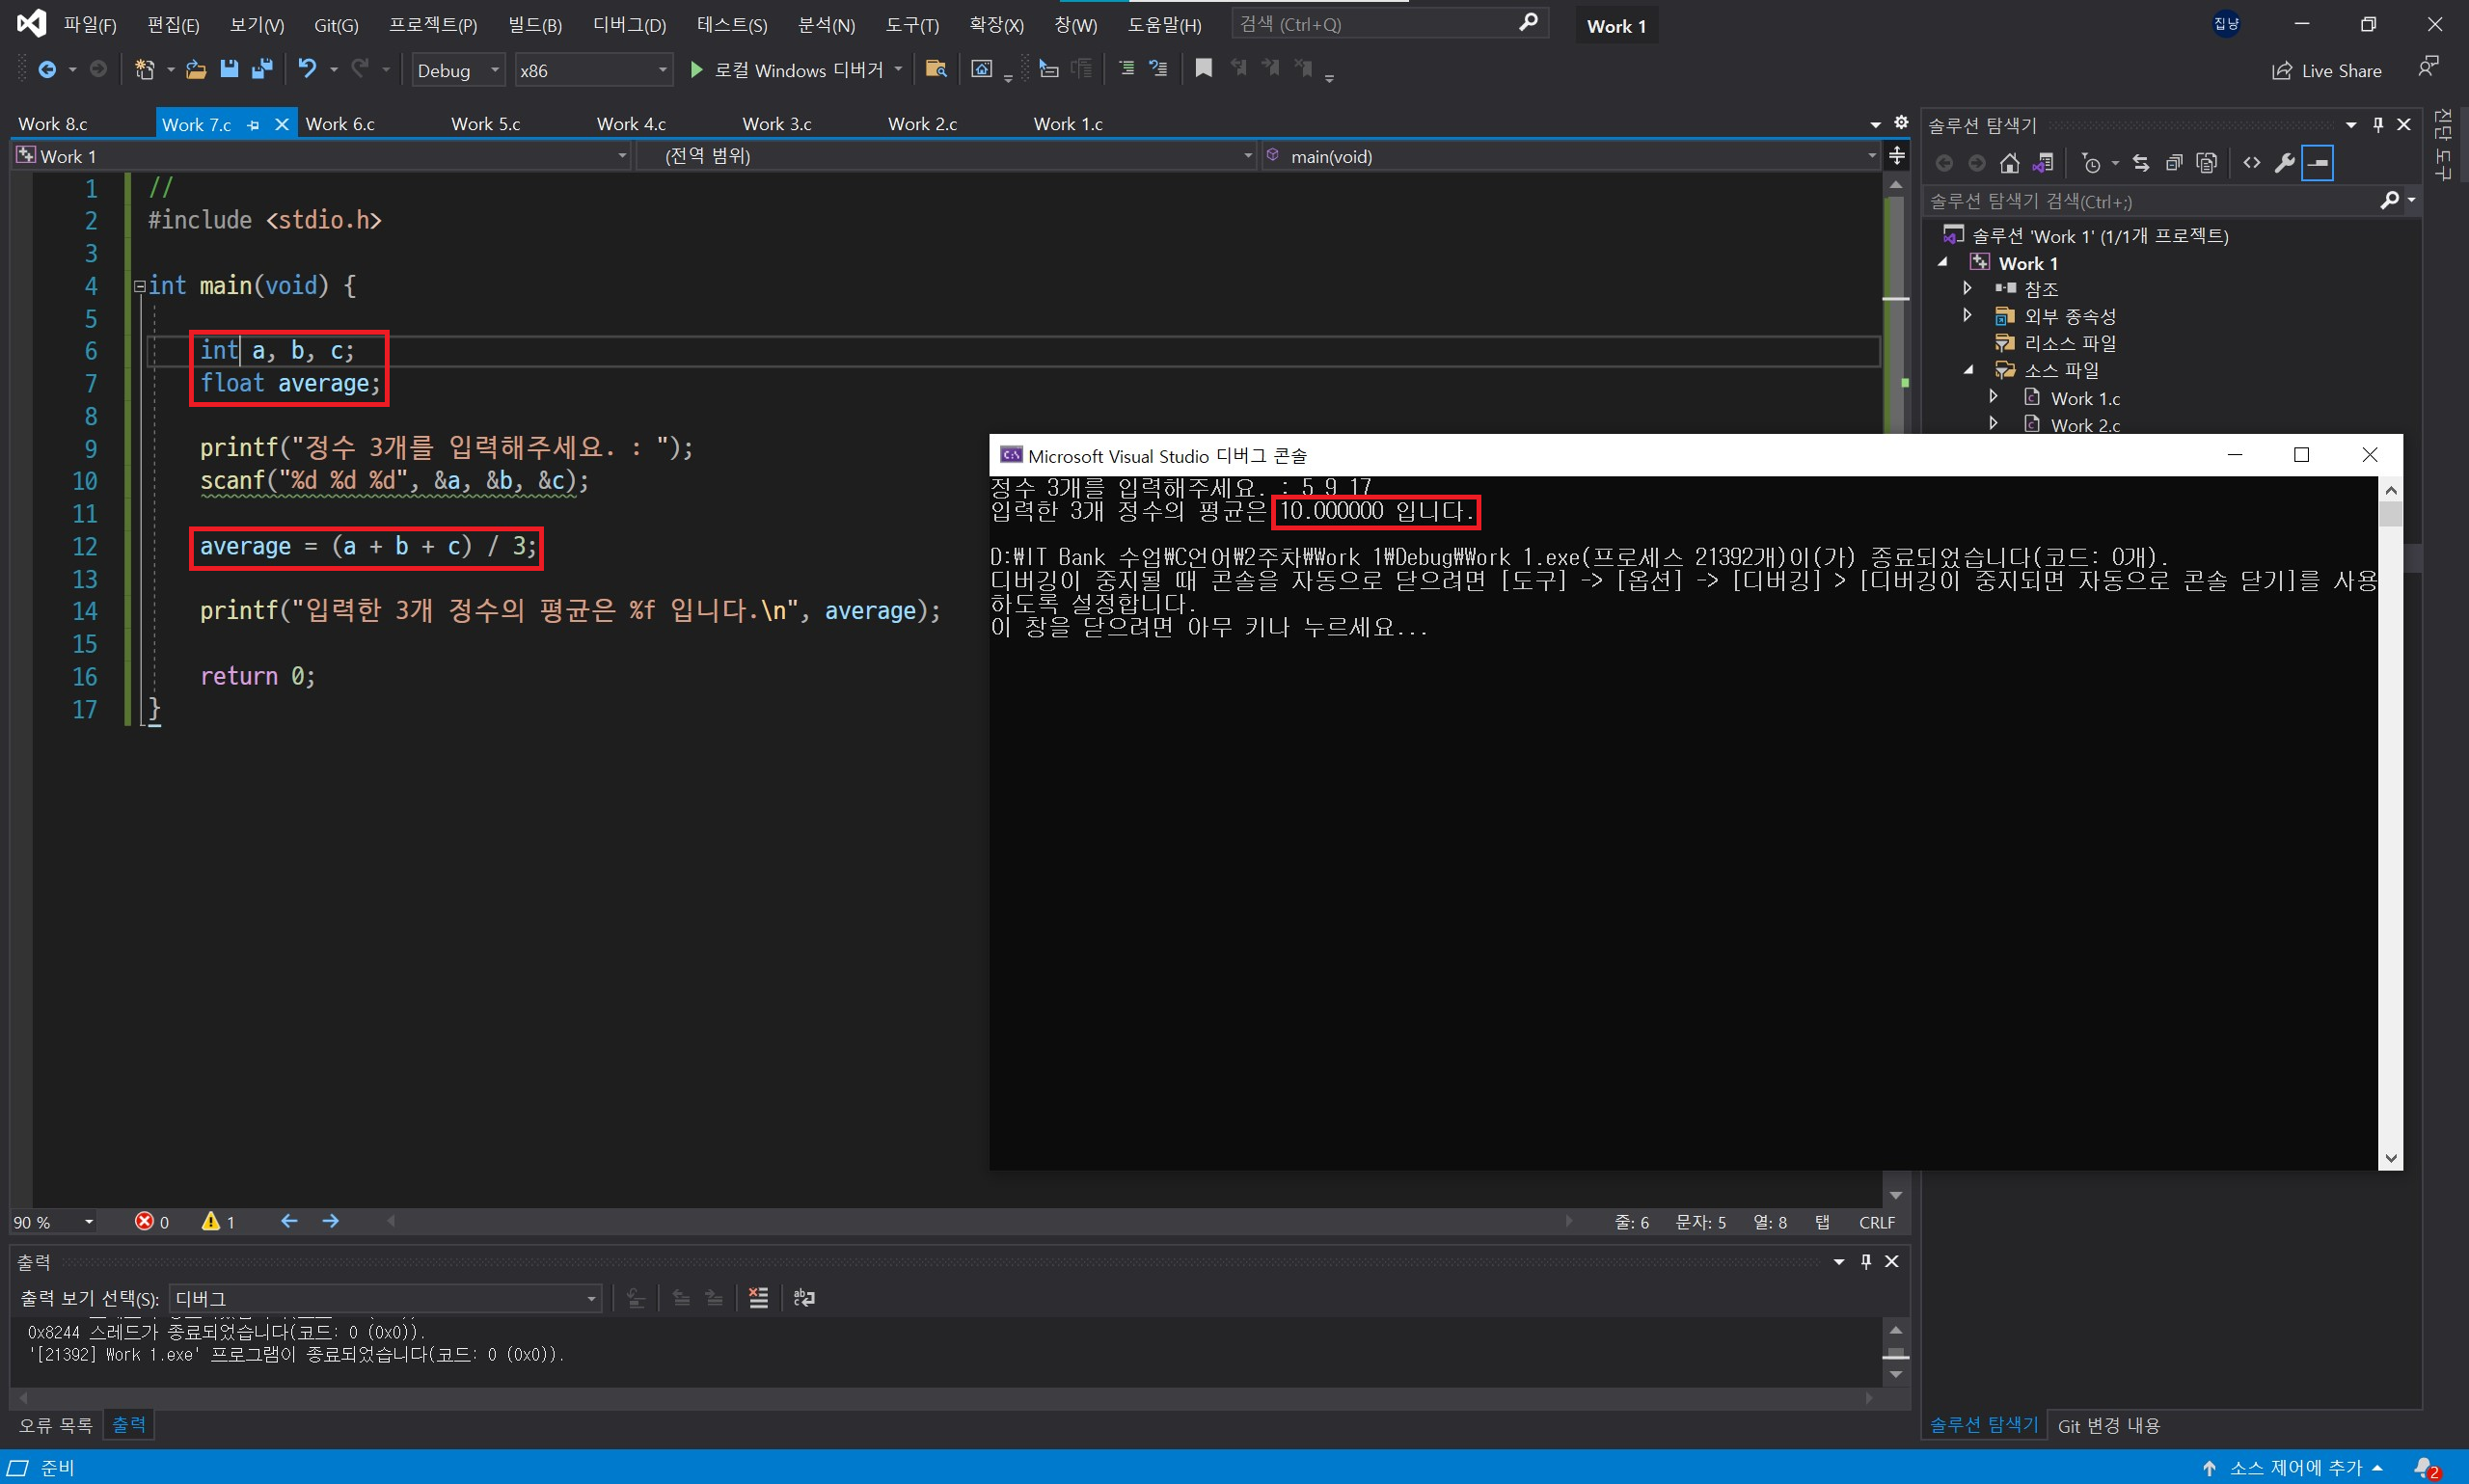Toggle the Preview Selected Items button
Screen dimensions: 2469x1484
tap(2317, 163)
